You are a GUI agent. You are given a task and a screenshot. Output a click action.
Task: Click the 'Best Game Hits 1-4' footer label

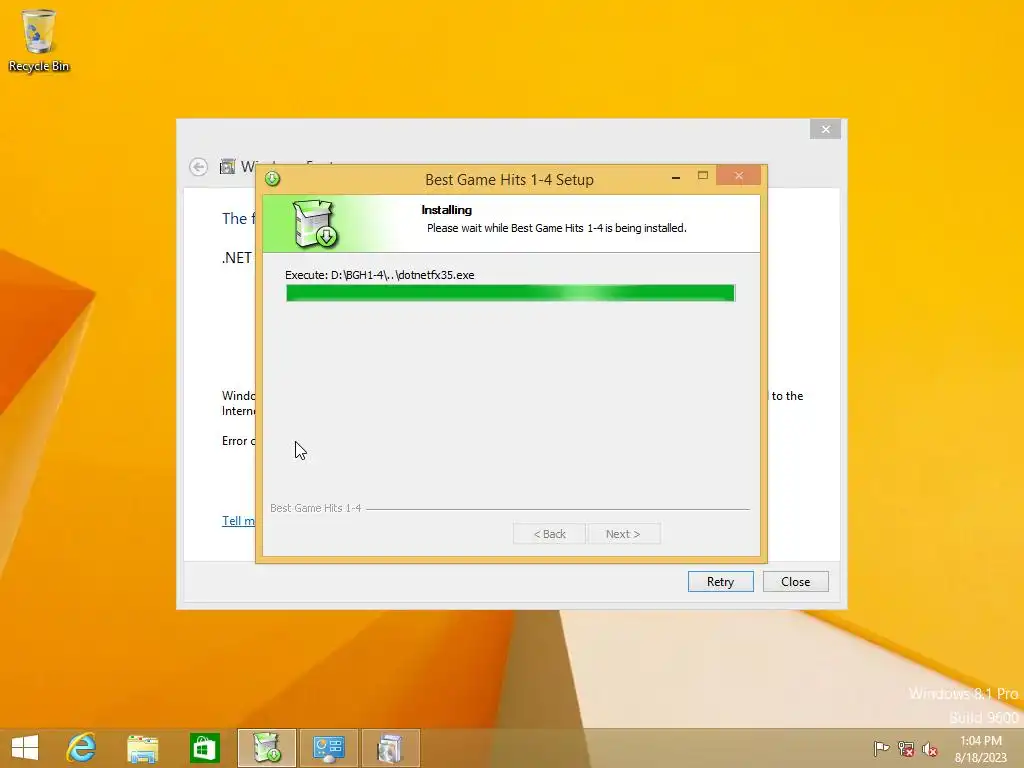coord(315,508)
